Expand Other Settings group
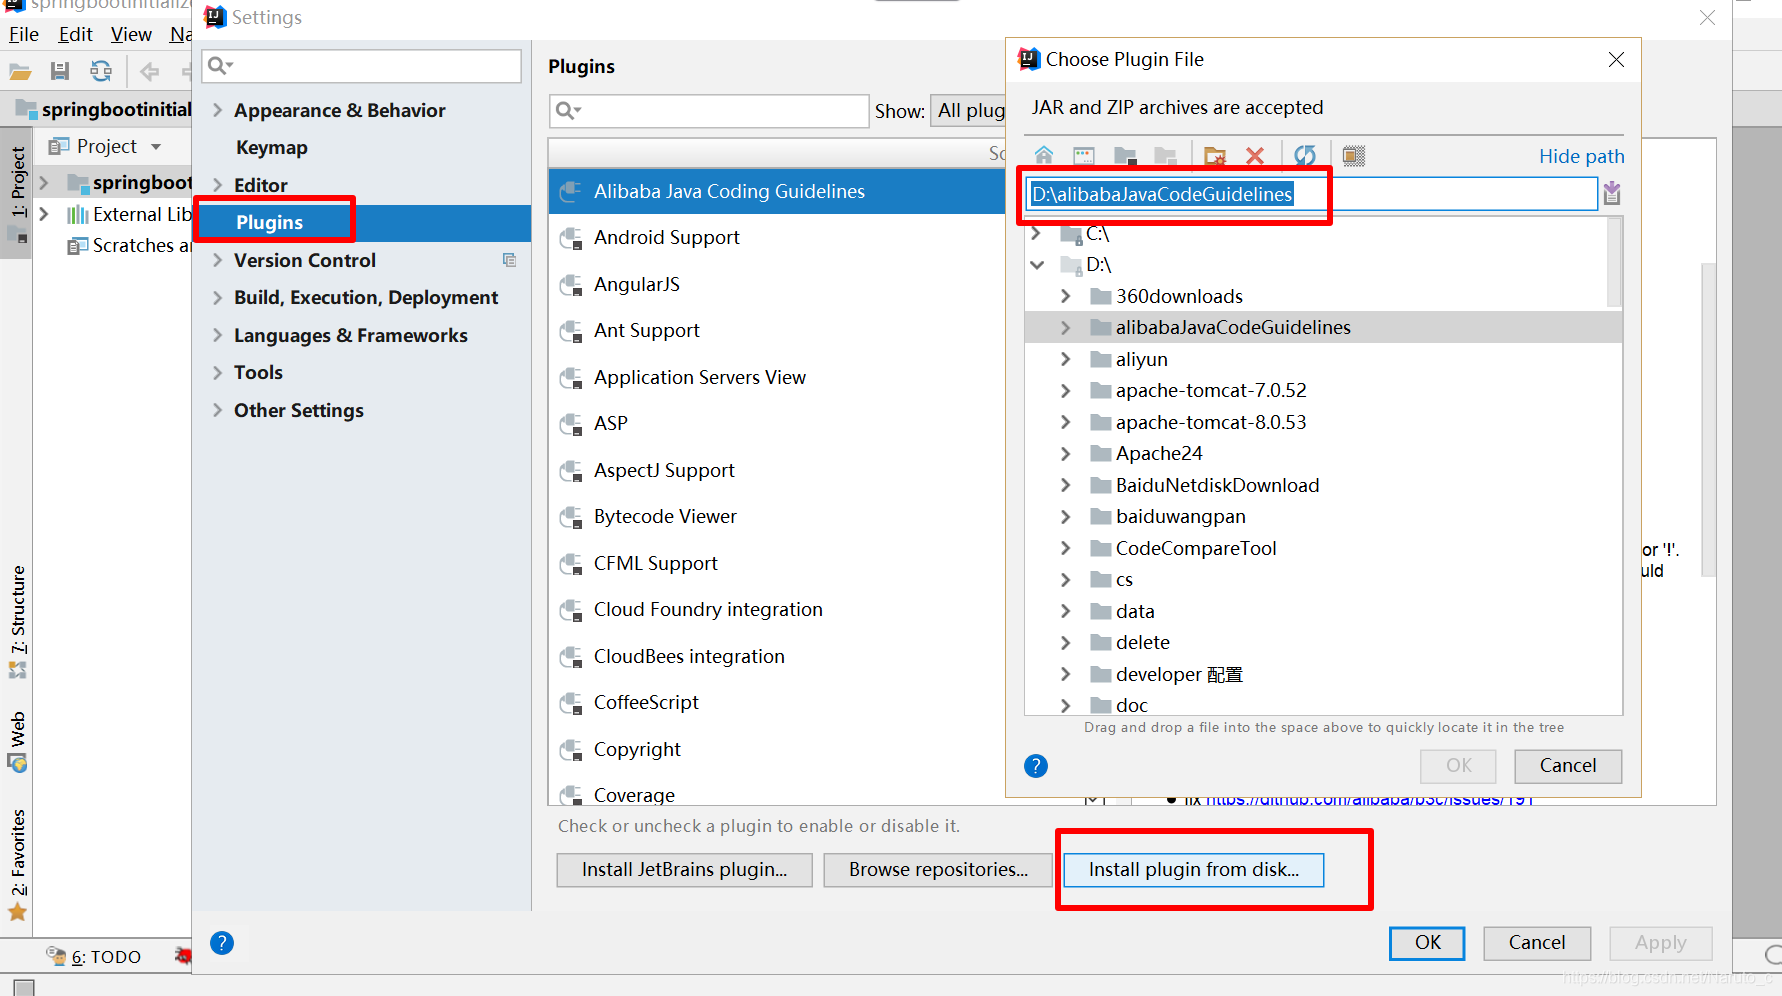 pos(217,410)
